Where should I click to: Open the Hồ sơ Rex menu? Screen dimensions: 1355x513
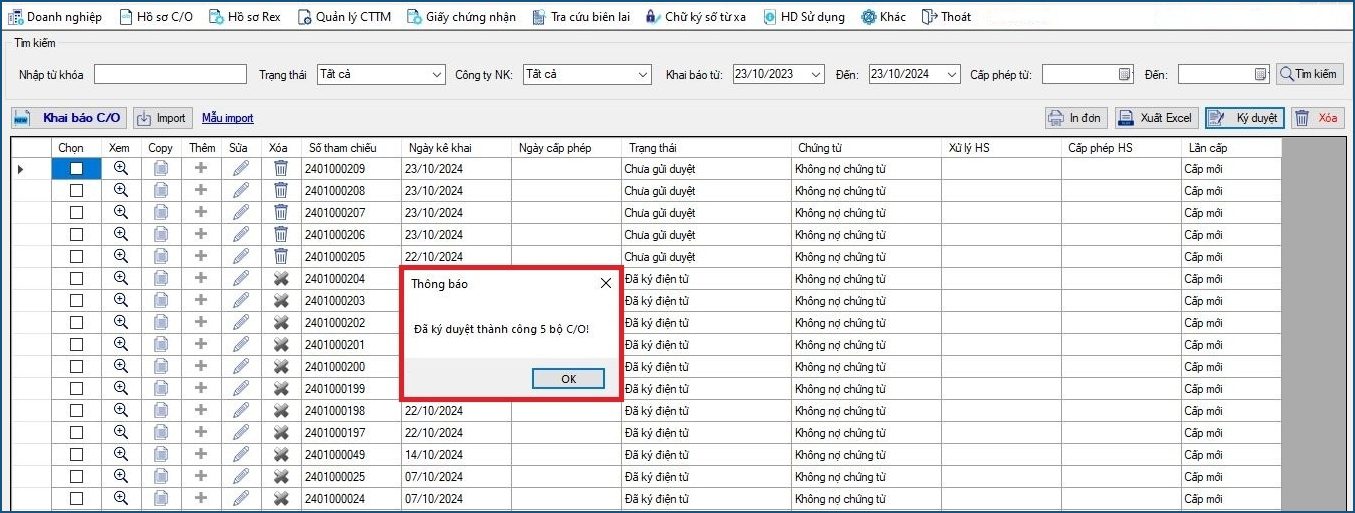246,17
